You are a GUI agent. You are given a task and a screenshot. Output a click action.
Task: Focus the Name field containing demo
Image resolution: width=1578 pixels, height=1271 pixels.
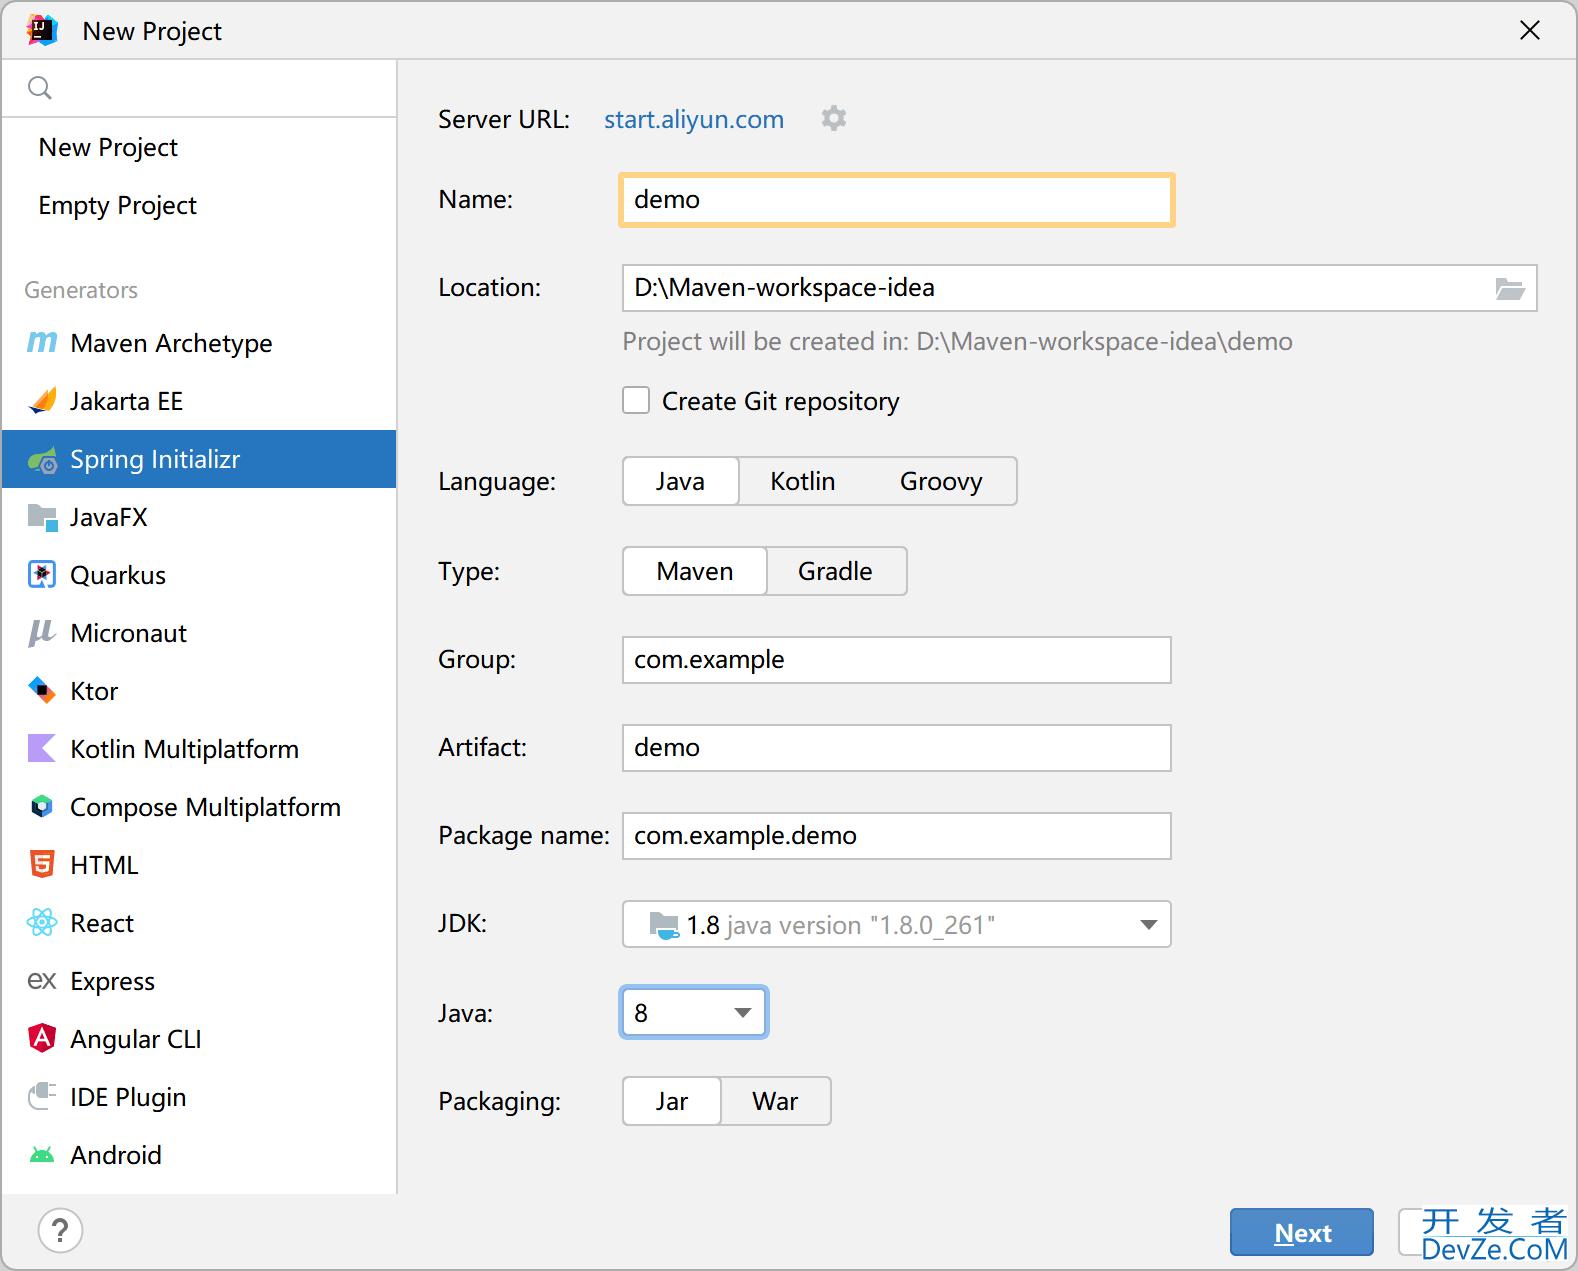(896, 200)
